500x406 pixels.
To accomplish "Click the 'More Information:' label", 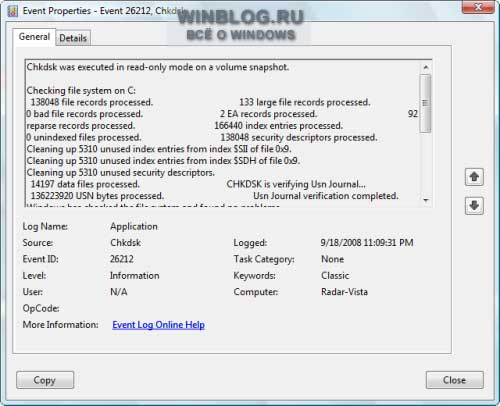I will (60, 324).
